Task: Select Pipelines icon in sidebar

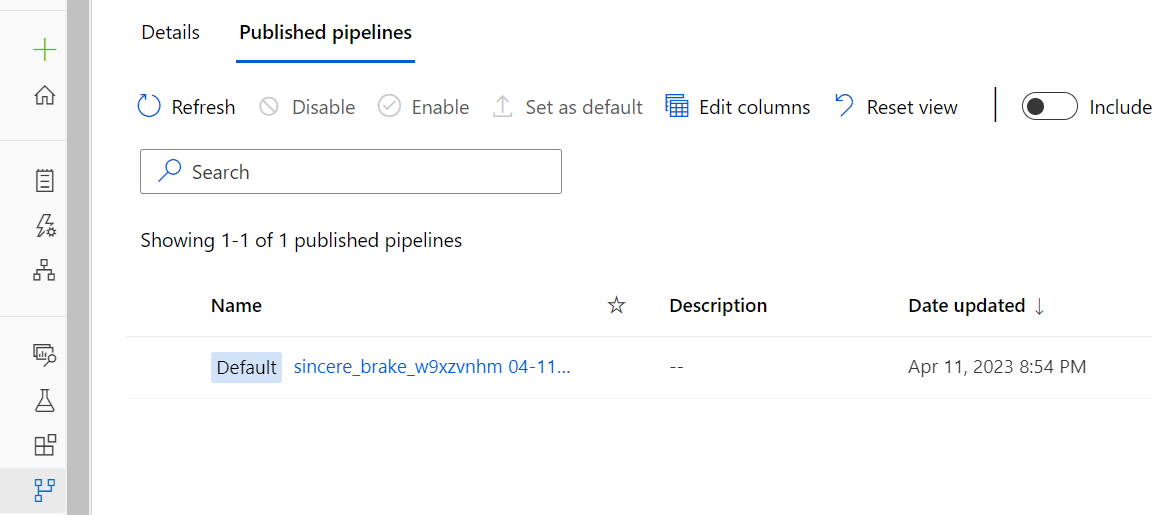Action: click(x=44, y=490)
